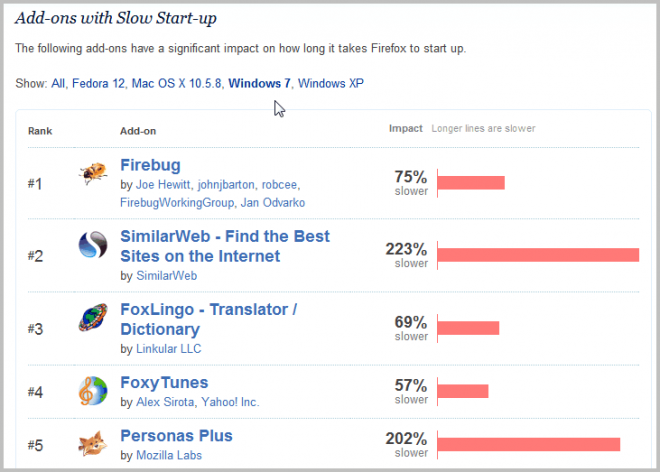Open the Firebug add-on page
660x472 pixels.
[x=150, y=165]
